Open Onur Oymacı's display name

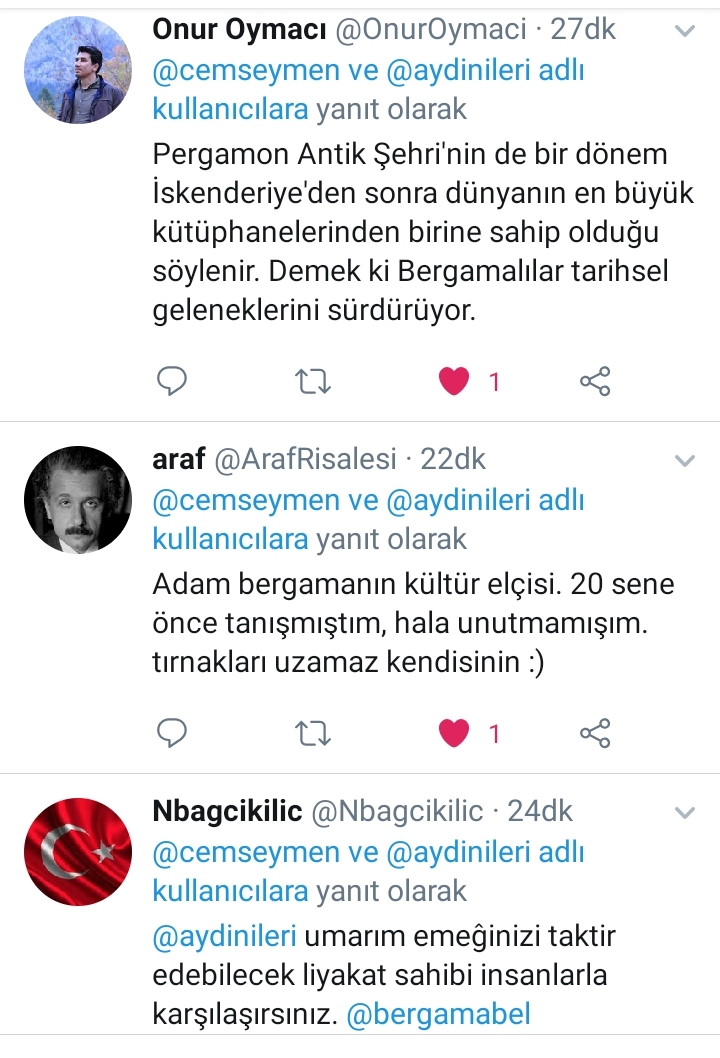tap(240, 30)
